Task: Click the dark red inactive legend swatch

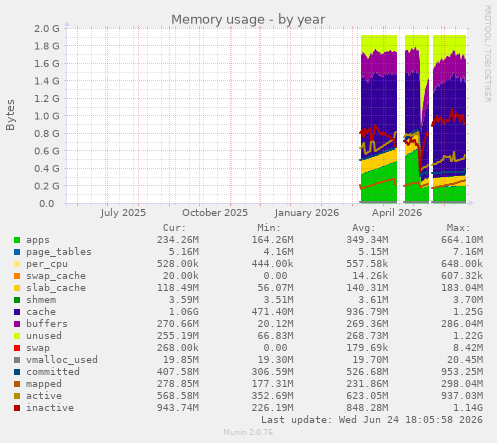Action: (x=17, y=408)
